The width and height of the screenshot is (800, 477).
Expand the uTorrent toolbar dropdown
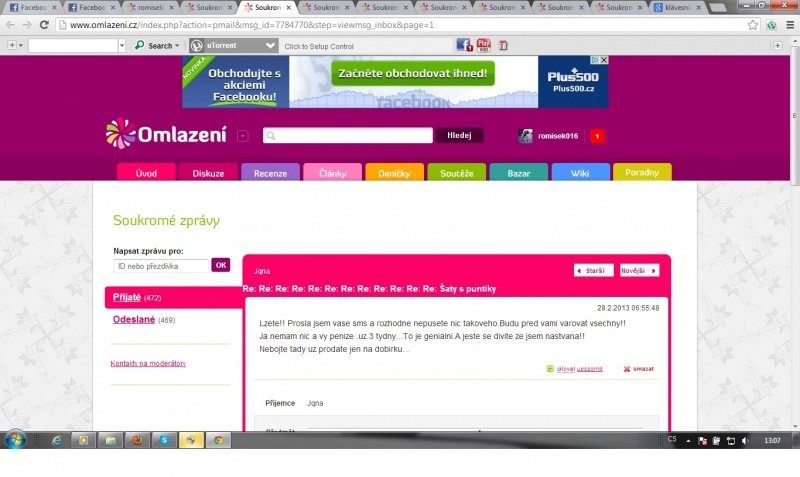tap(270, 45)
